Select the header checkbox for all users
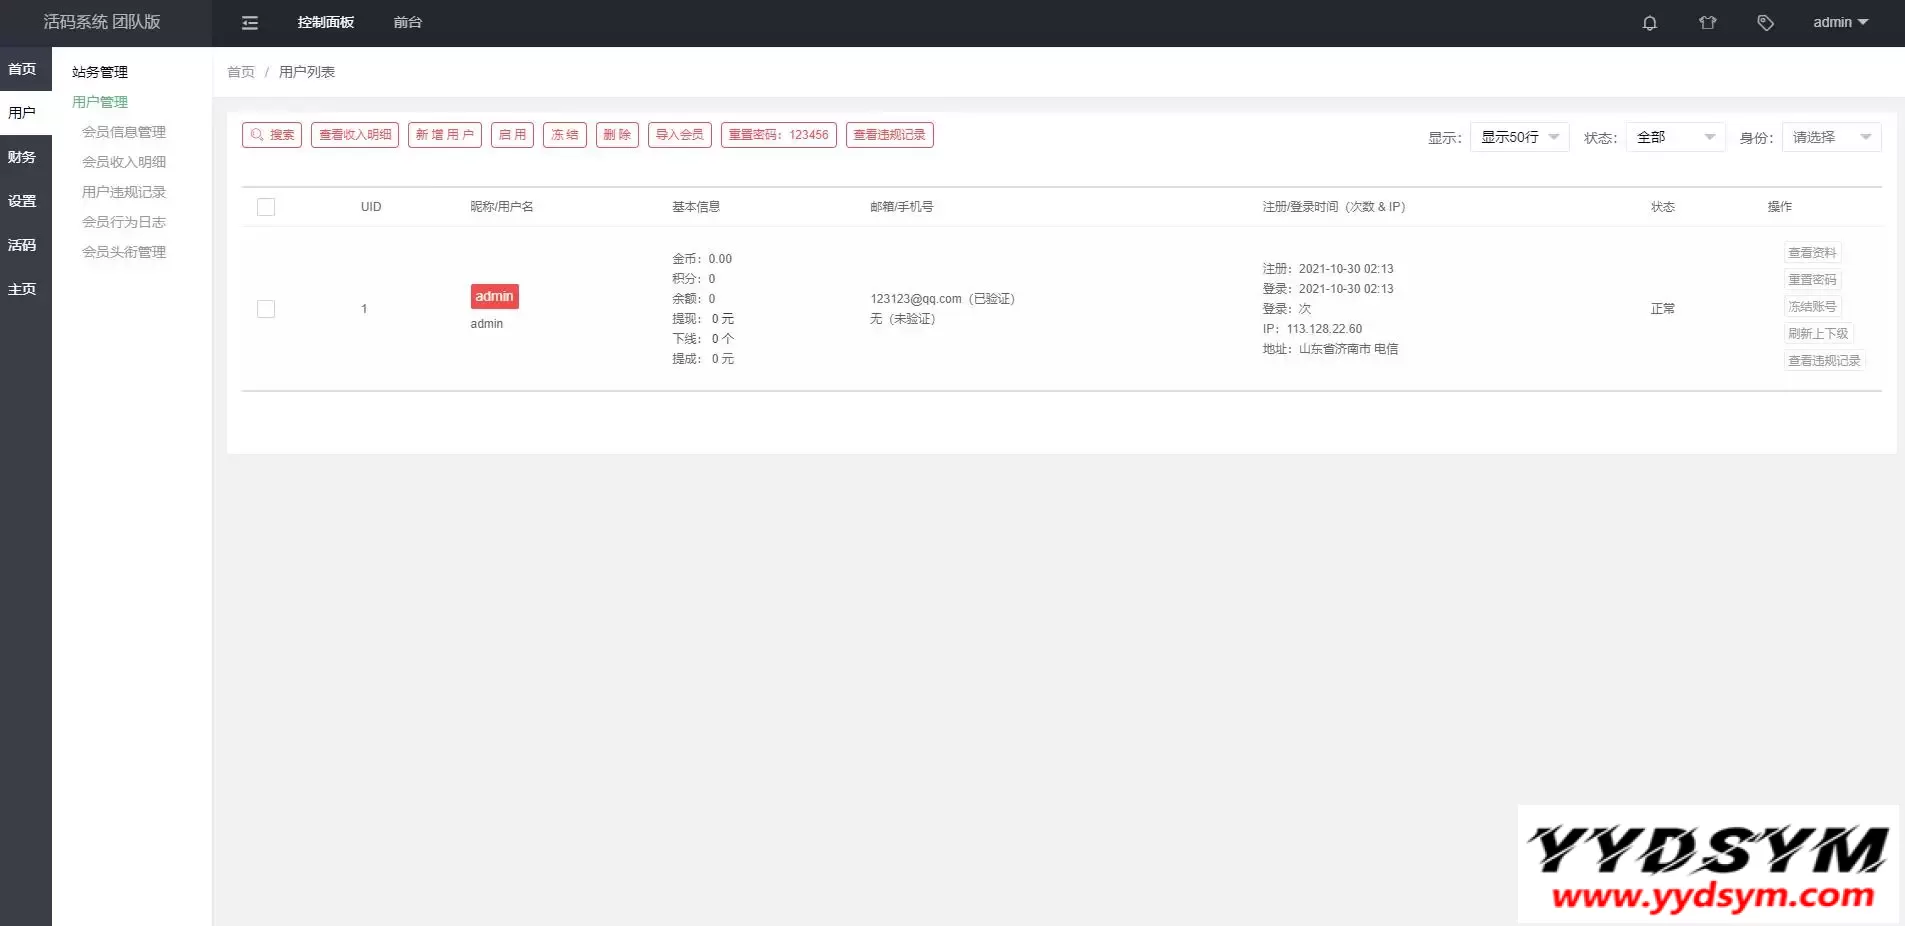The image size is (1905, 926). [266, 207]
